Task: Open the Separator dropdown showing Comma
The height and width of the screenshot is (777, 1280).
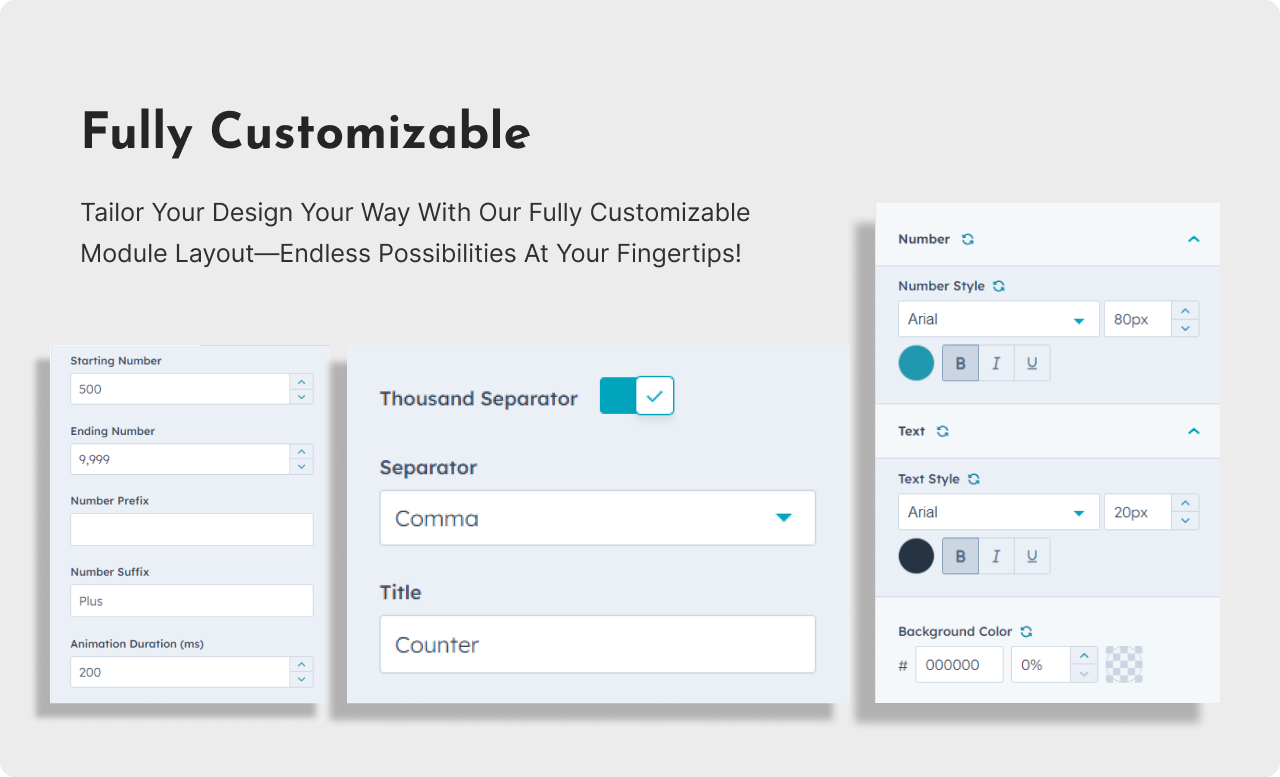Action: pos(597,518)
